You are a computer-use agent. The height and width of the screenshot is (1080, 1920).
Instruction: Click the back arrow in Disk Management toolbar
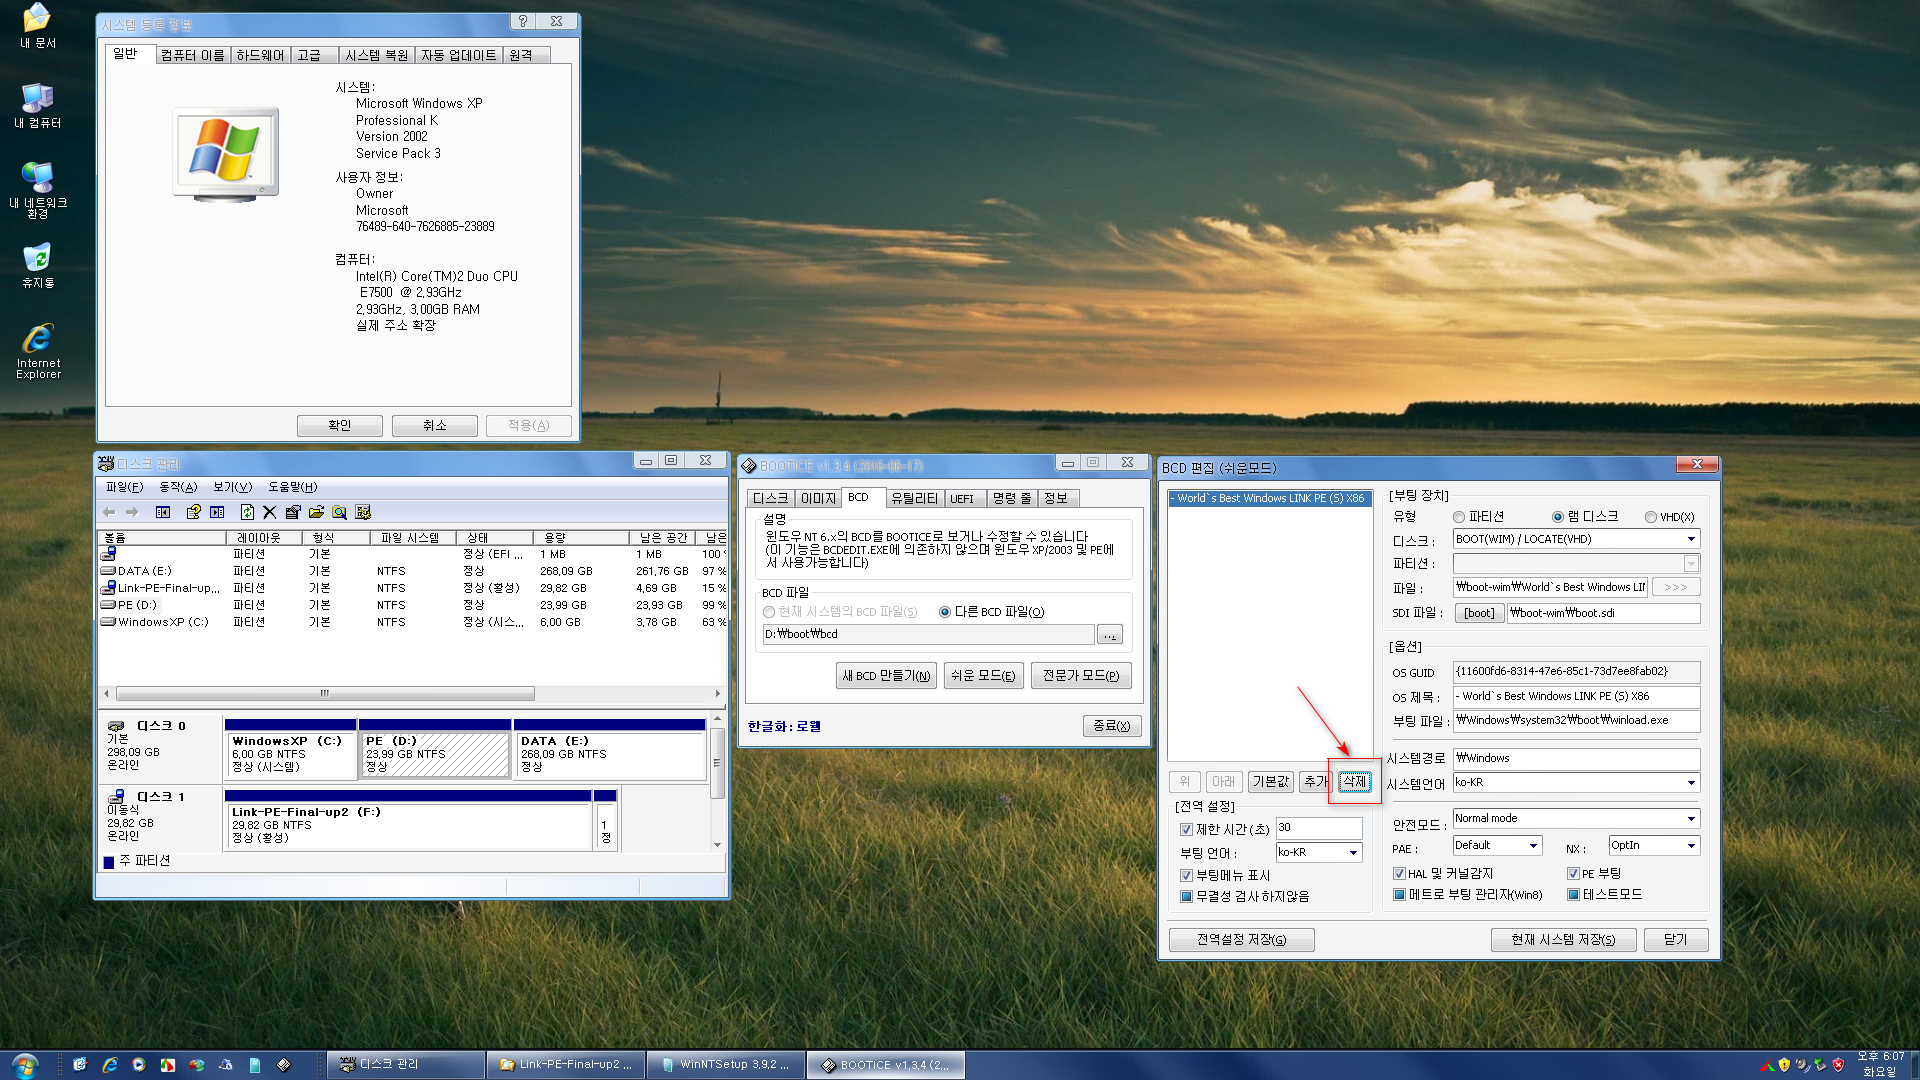(109, 513)
